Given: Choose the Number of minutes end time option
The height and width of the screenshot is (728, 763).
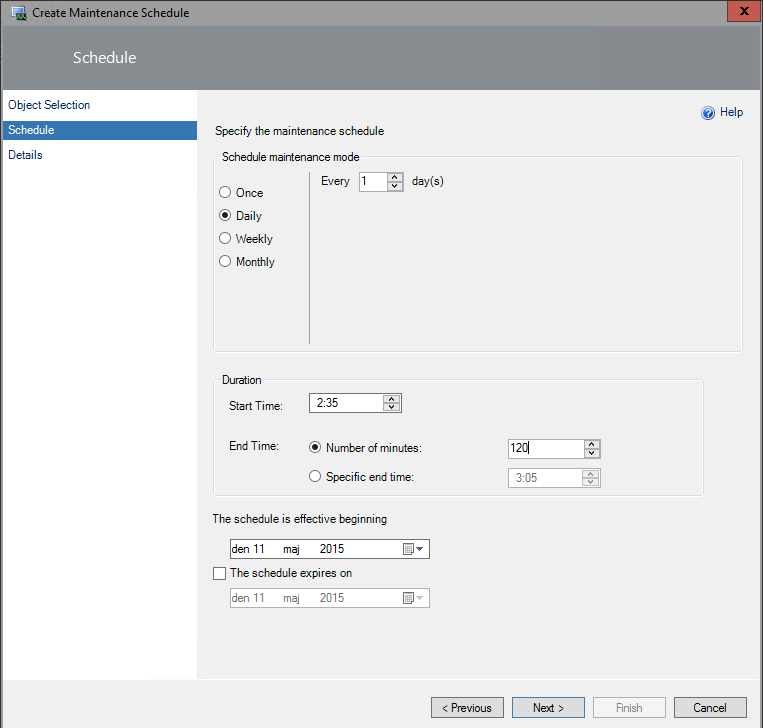Looking at the screenshot, I should [315, 447].
